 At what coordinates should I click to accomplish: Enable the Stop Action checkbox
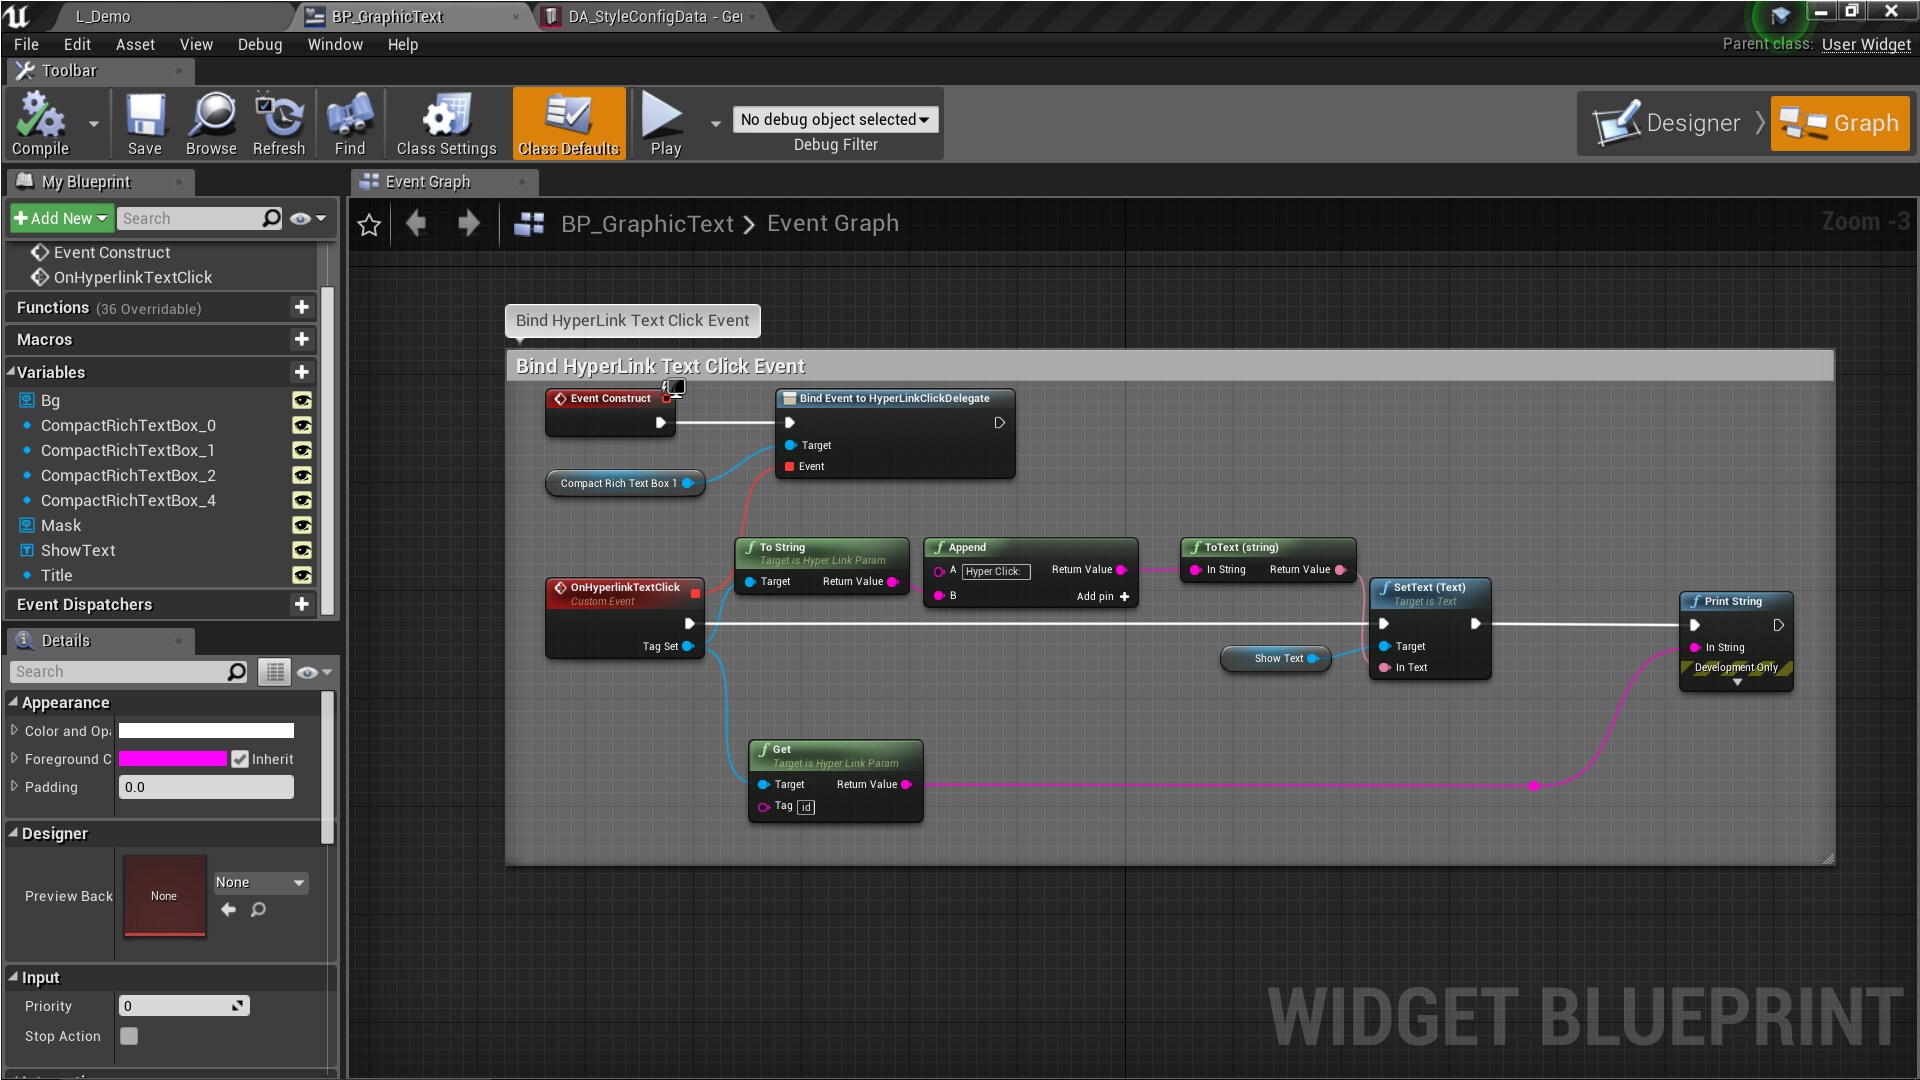[x=128, y=1036]
